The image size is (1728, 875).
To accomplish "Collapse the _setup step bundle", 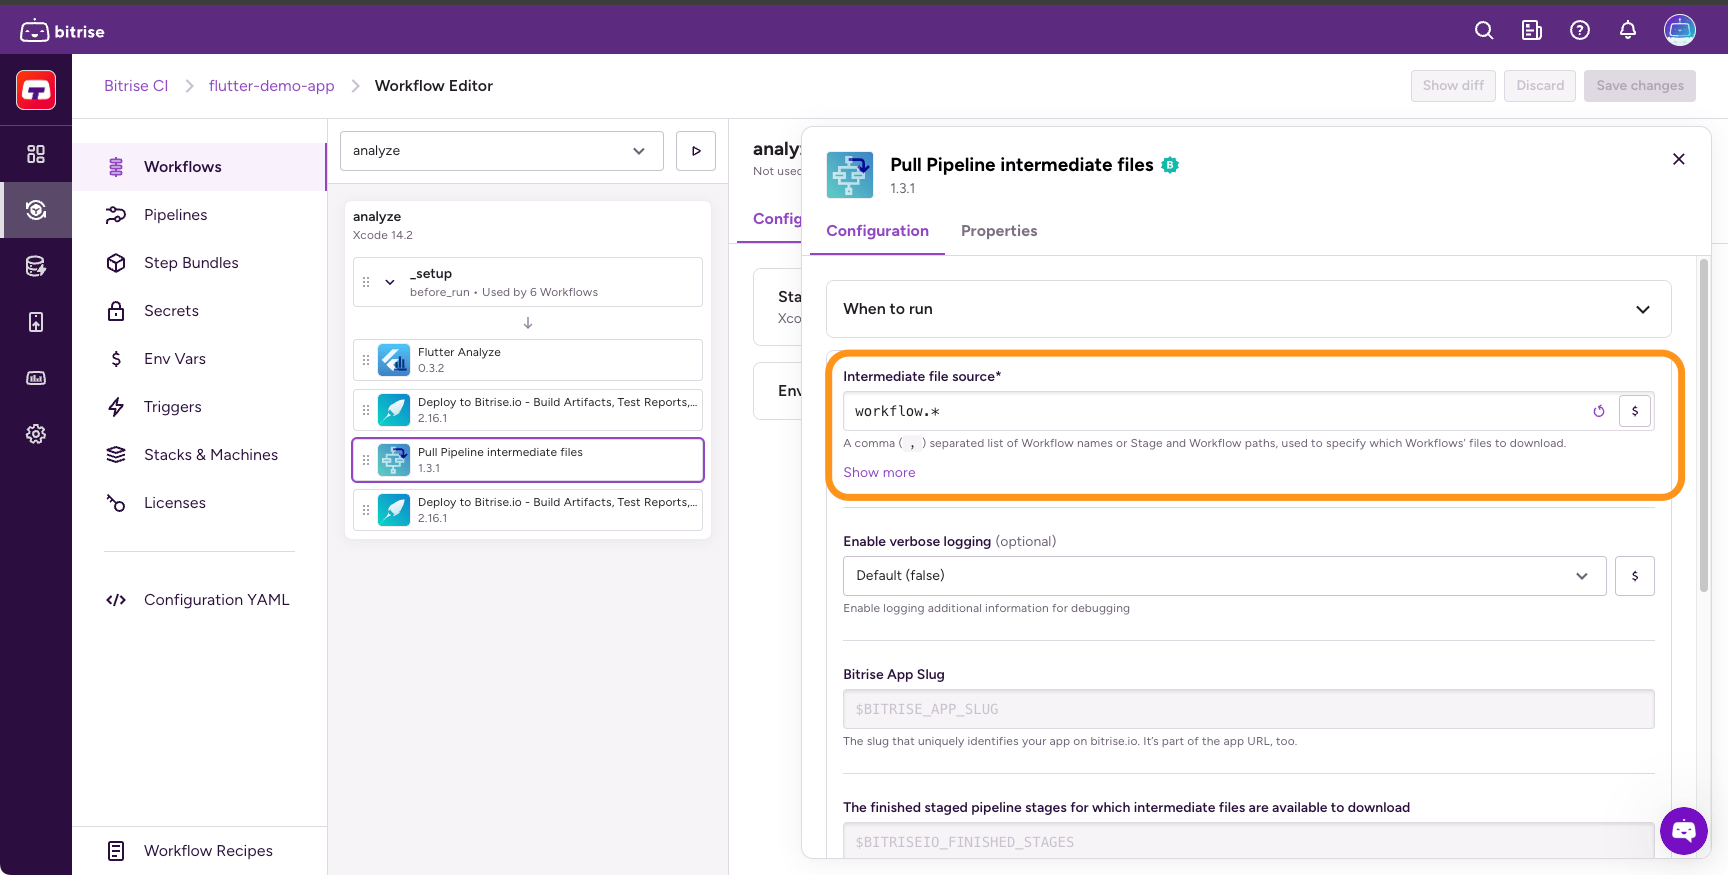I will tap(390, 282).
